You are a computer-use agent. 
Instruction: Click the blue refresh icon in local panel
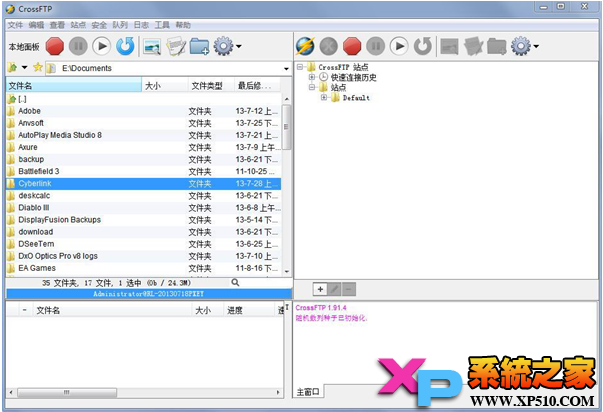pyautogui.click(x=125, y=46)
